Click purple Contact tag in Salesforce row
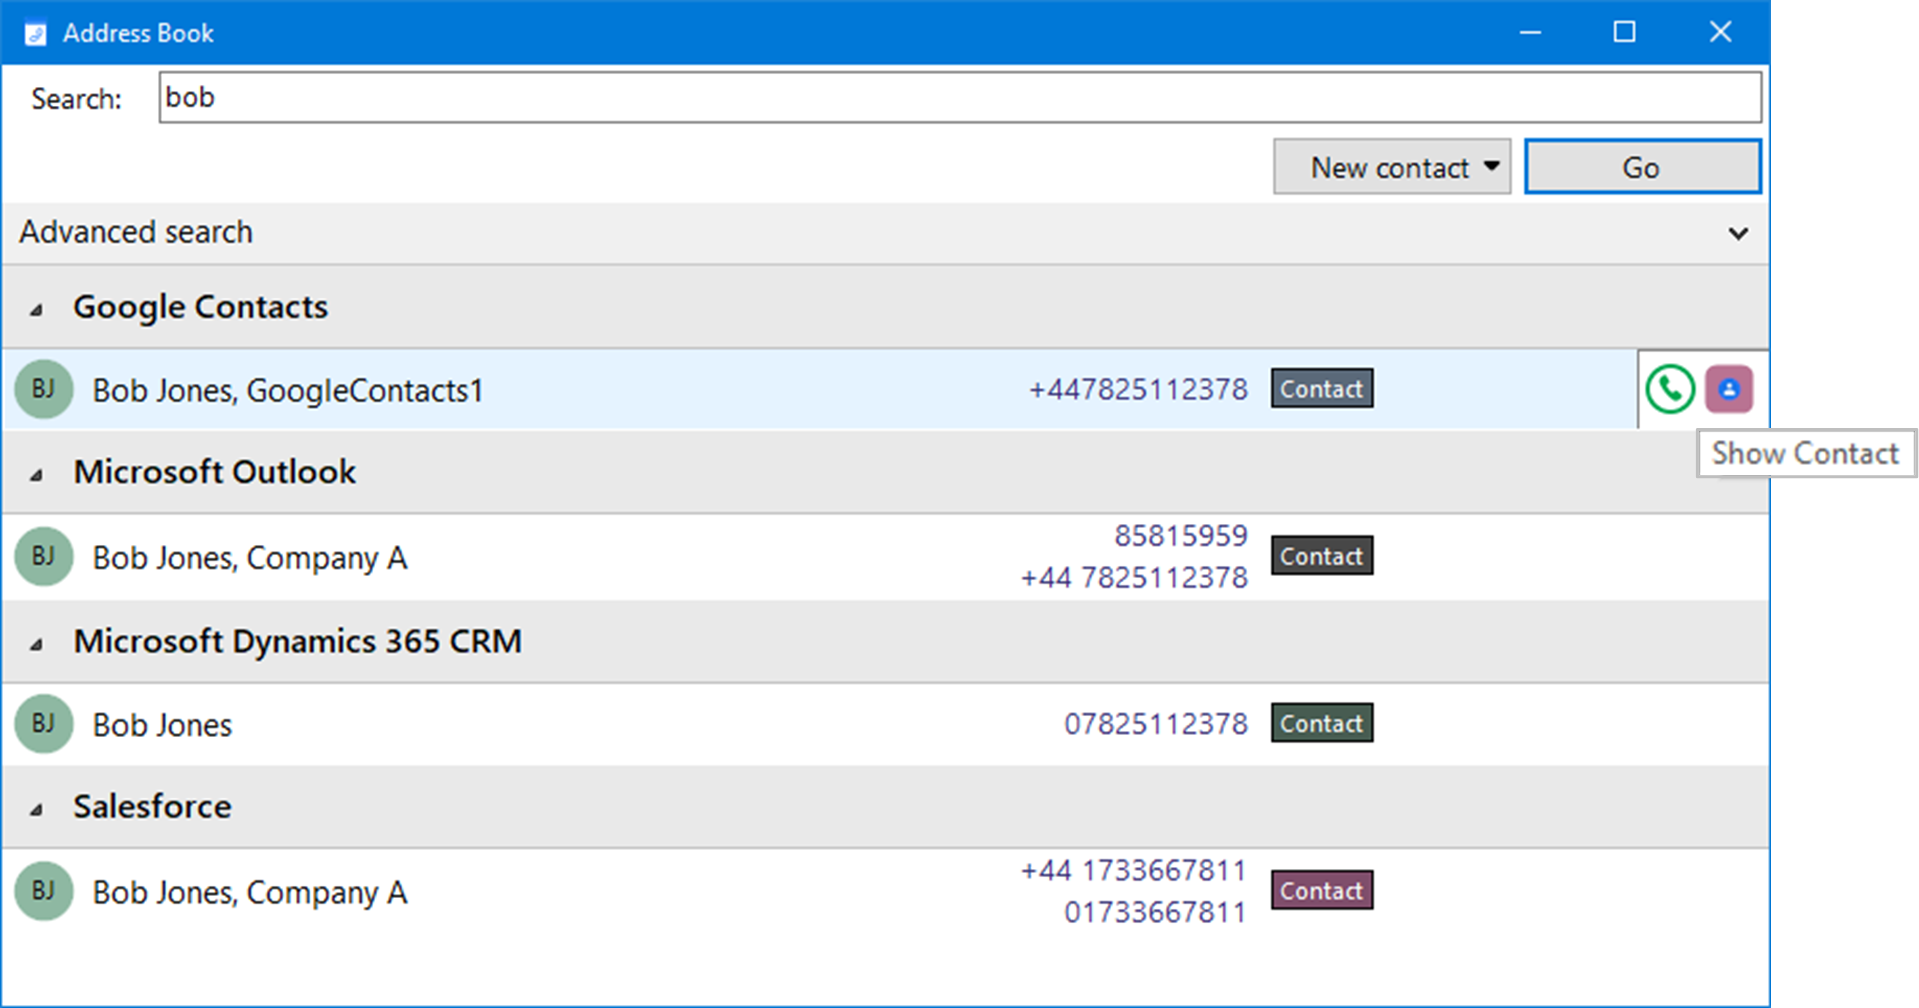 click(1321, 889)
